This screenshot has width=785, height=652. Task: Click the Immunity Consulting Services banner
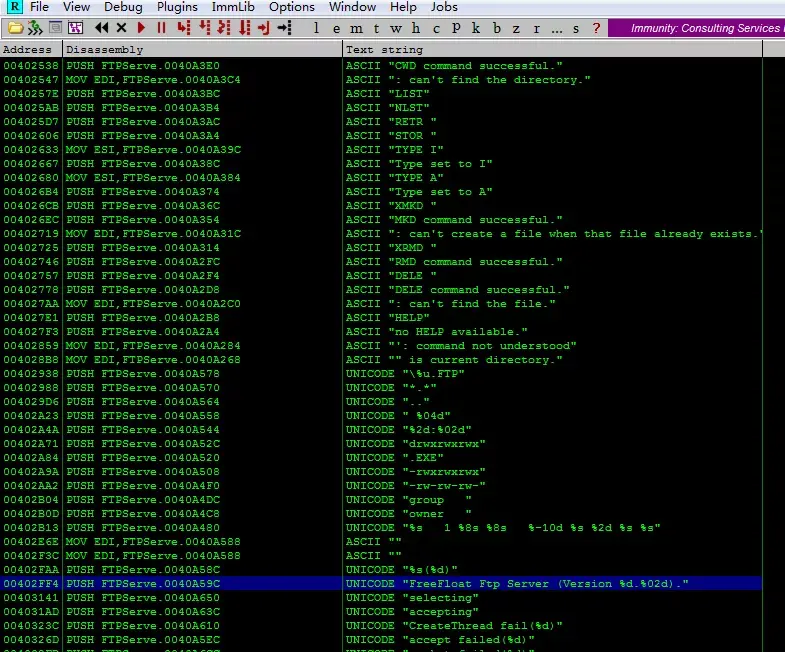pyautogui.click(x=696, y=28)
